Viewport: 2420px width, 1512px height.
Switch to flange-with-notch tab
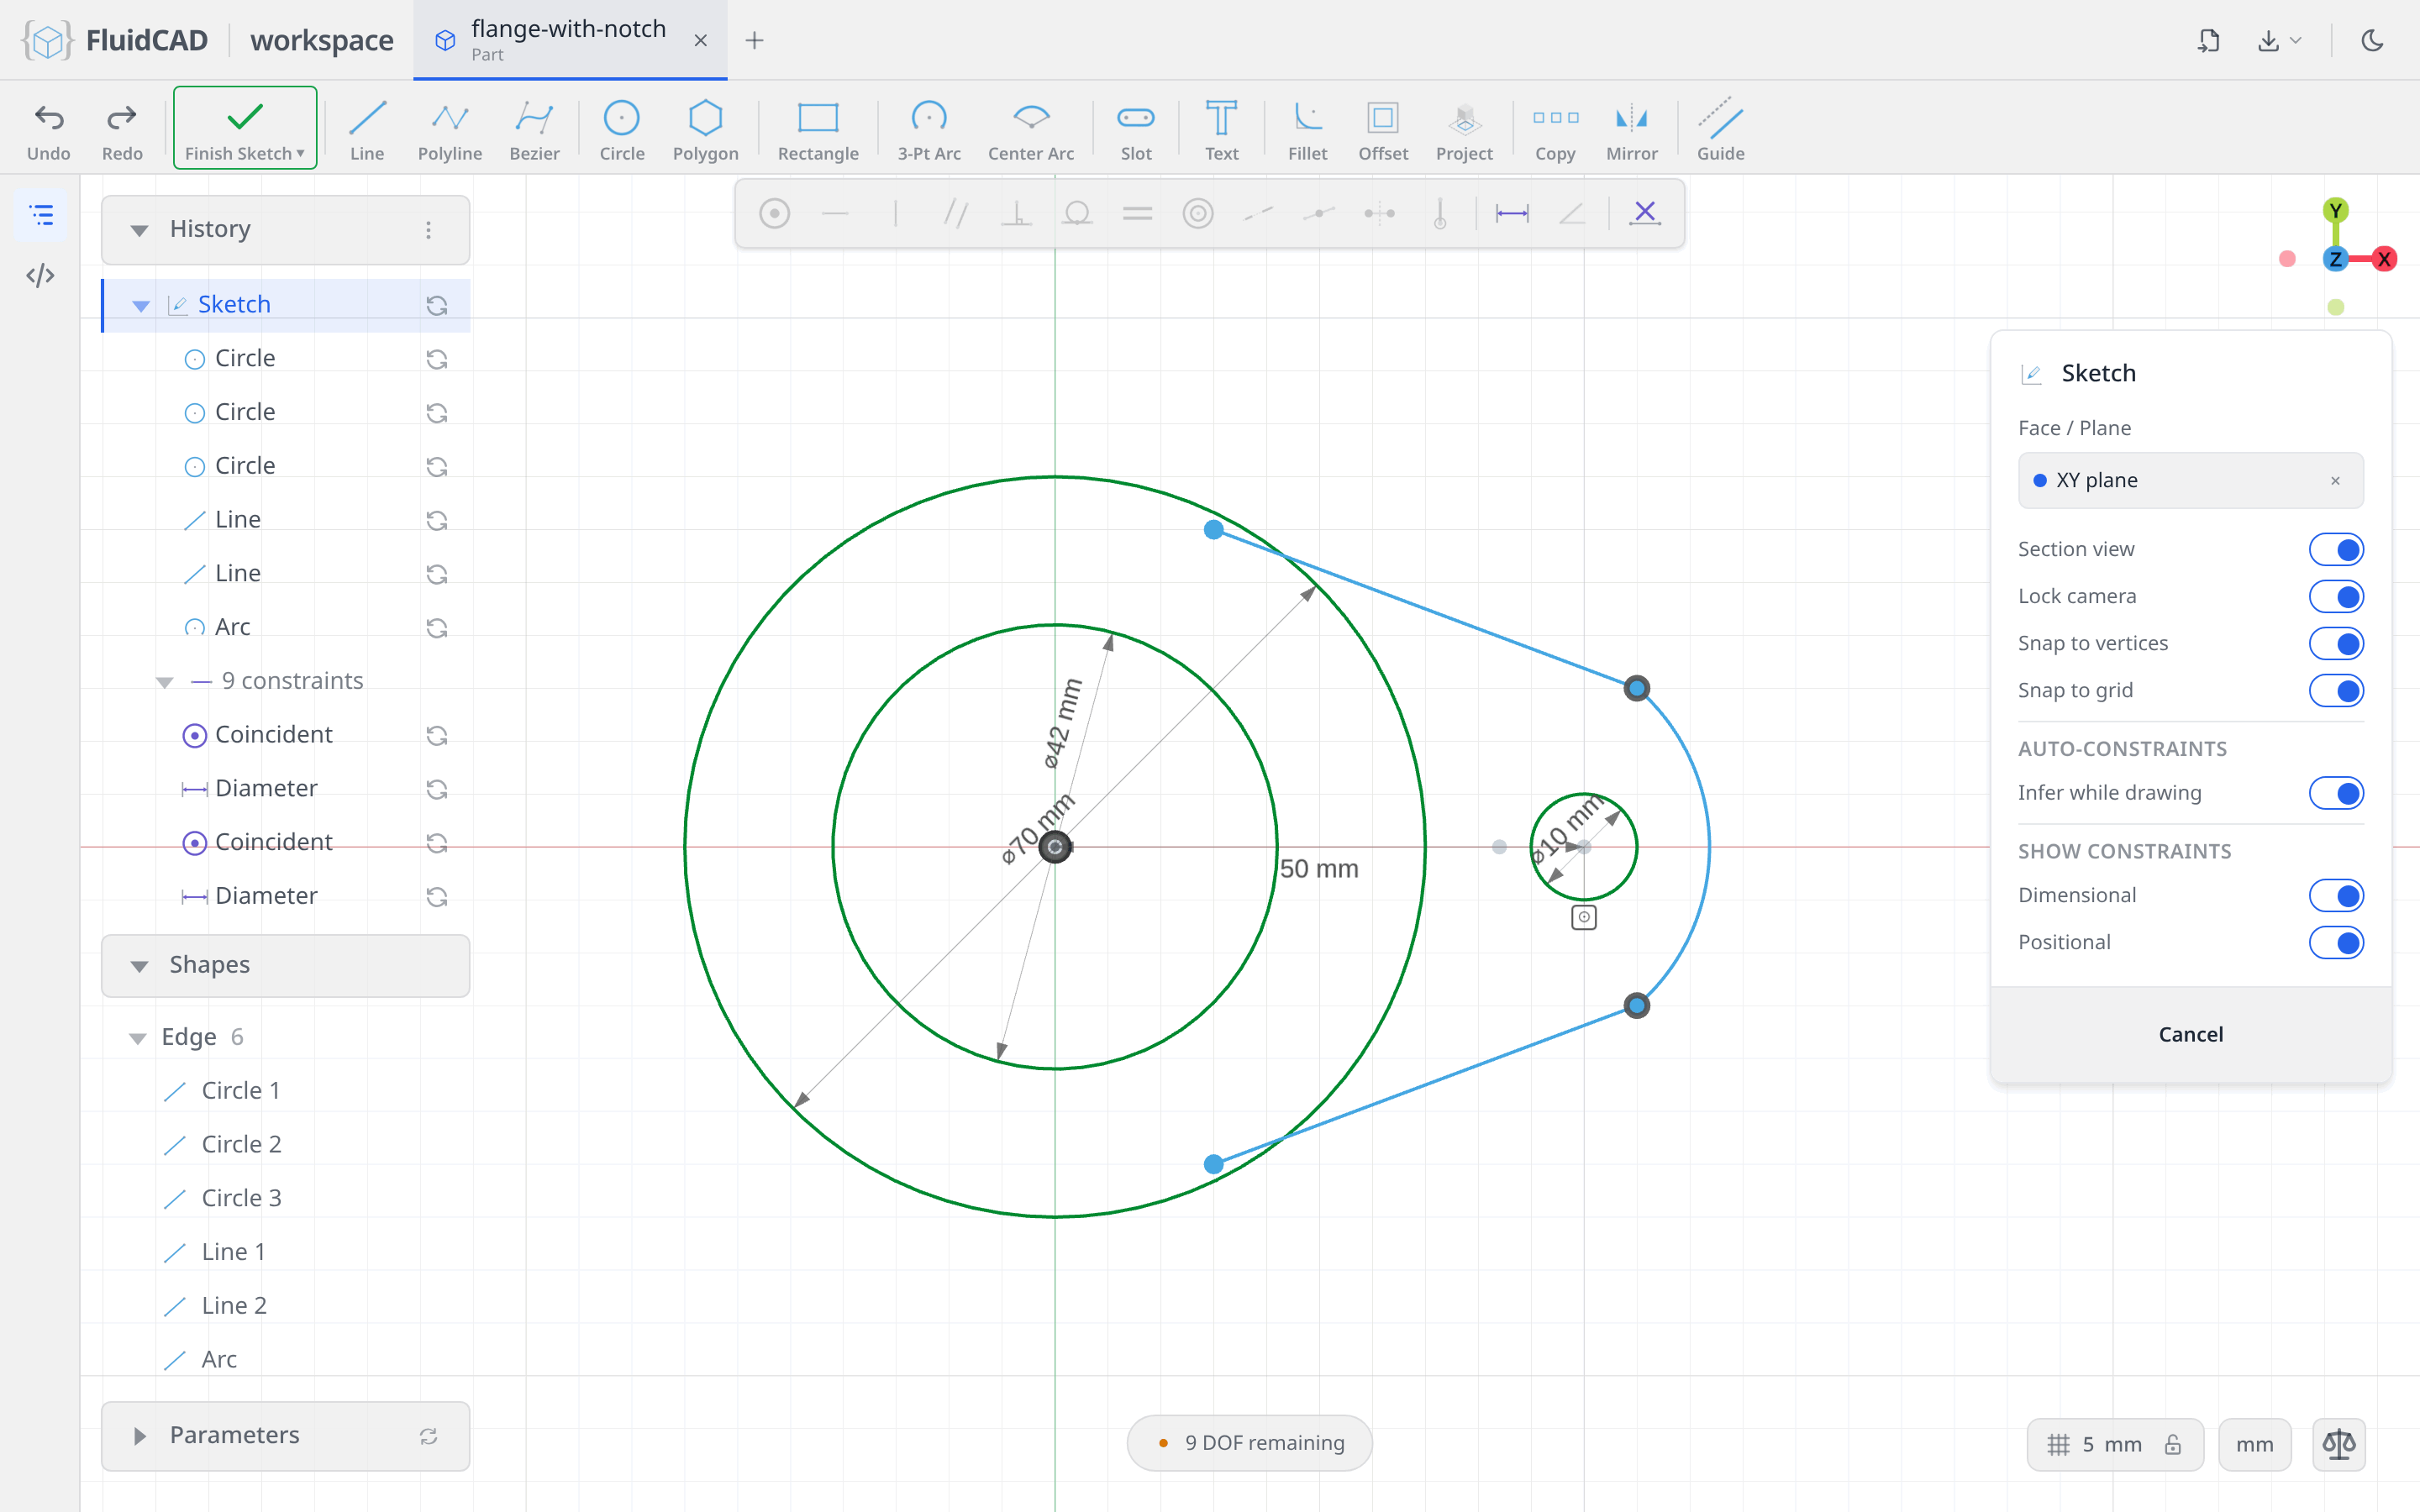(x=568, y=40)
